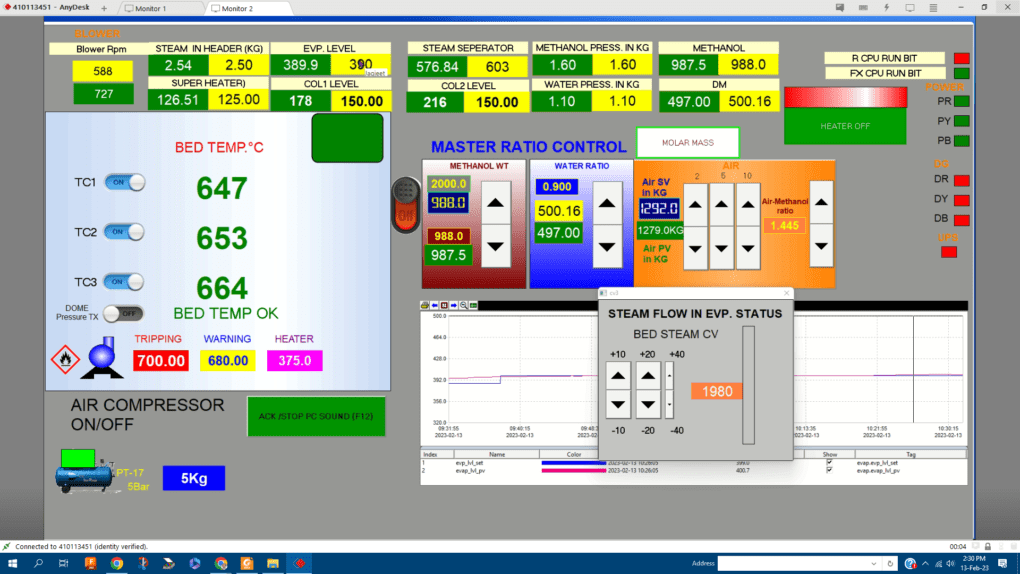Open AnyDesk display settings monitor icon
The width and height of the screenshot is (1020, 574).
tap(909, 8)
